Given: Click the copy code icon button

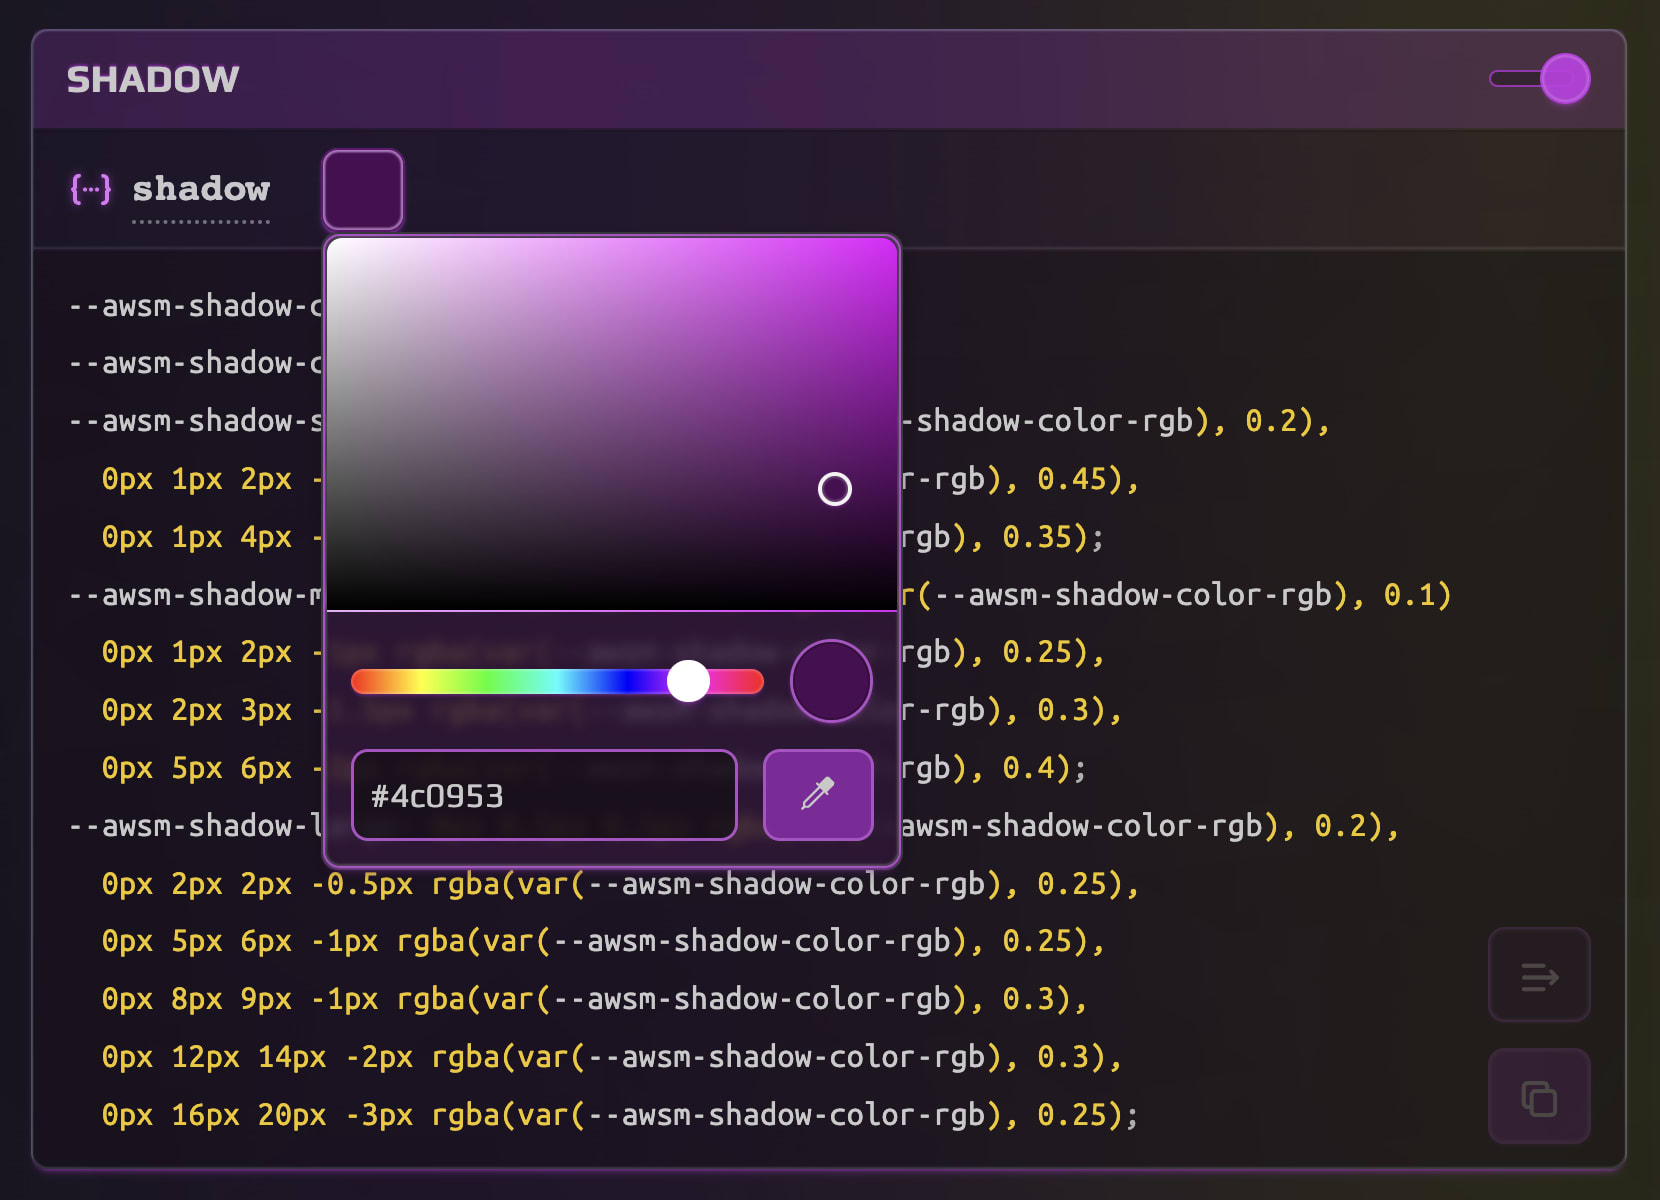Looking at the screenshot, I should click(x=1540, y=1097).
